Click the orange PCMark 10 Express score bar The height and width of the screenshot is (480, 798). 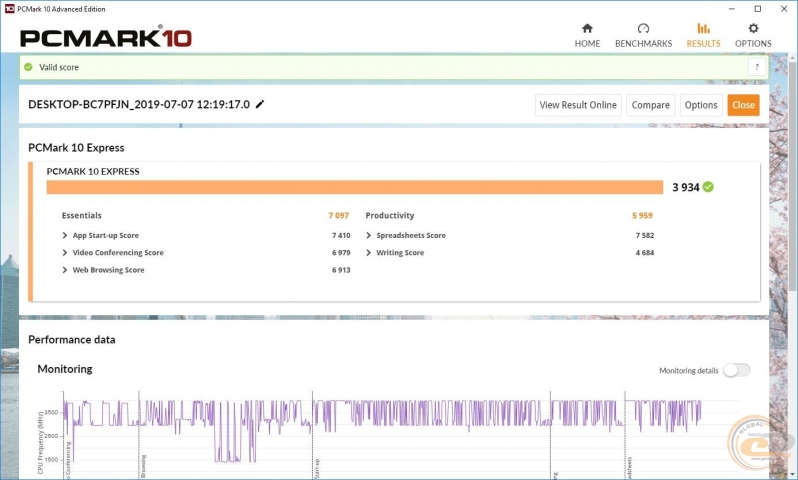[x=355, y=187]
